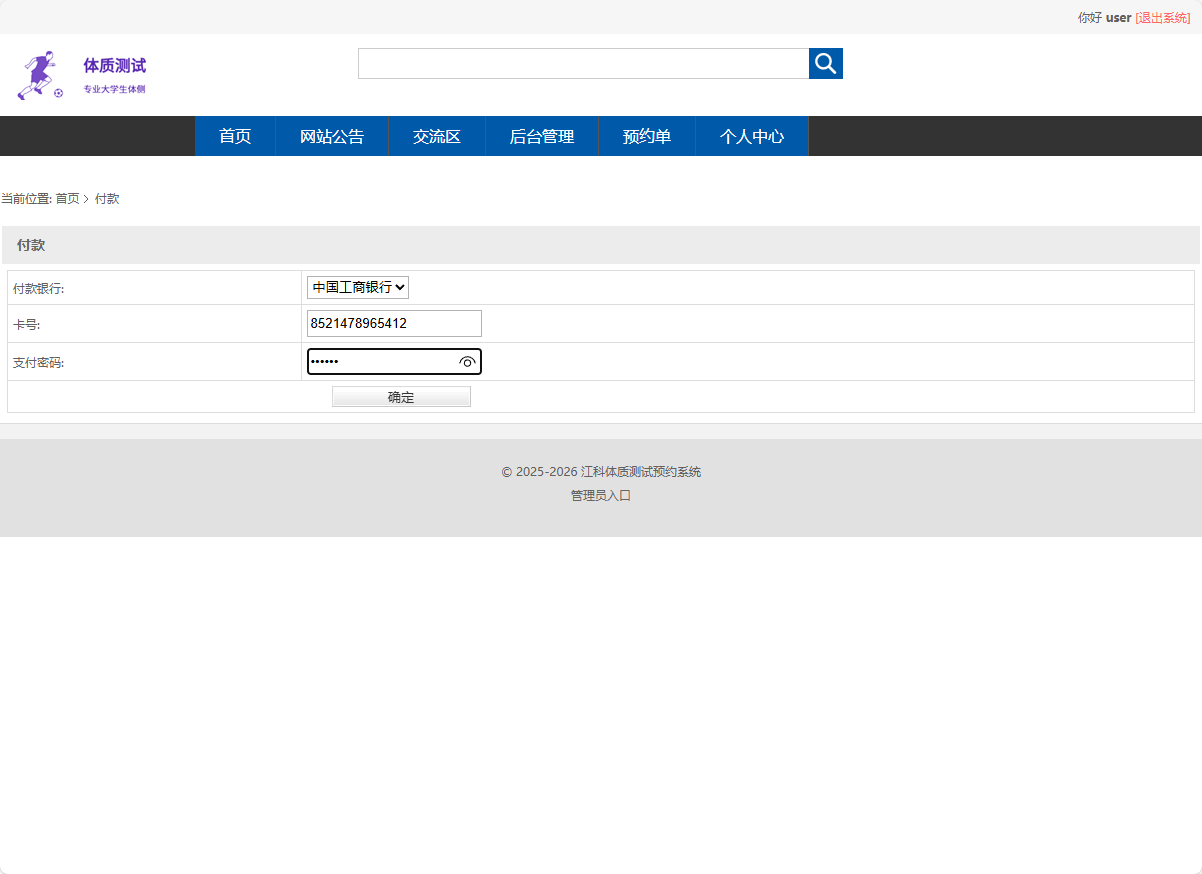Go to the 交流区 section

point(437,136)
